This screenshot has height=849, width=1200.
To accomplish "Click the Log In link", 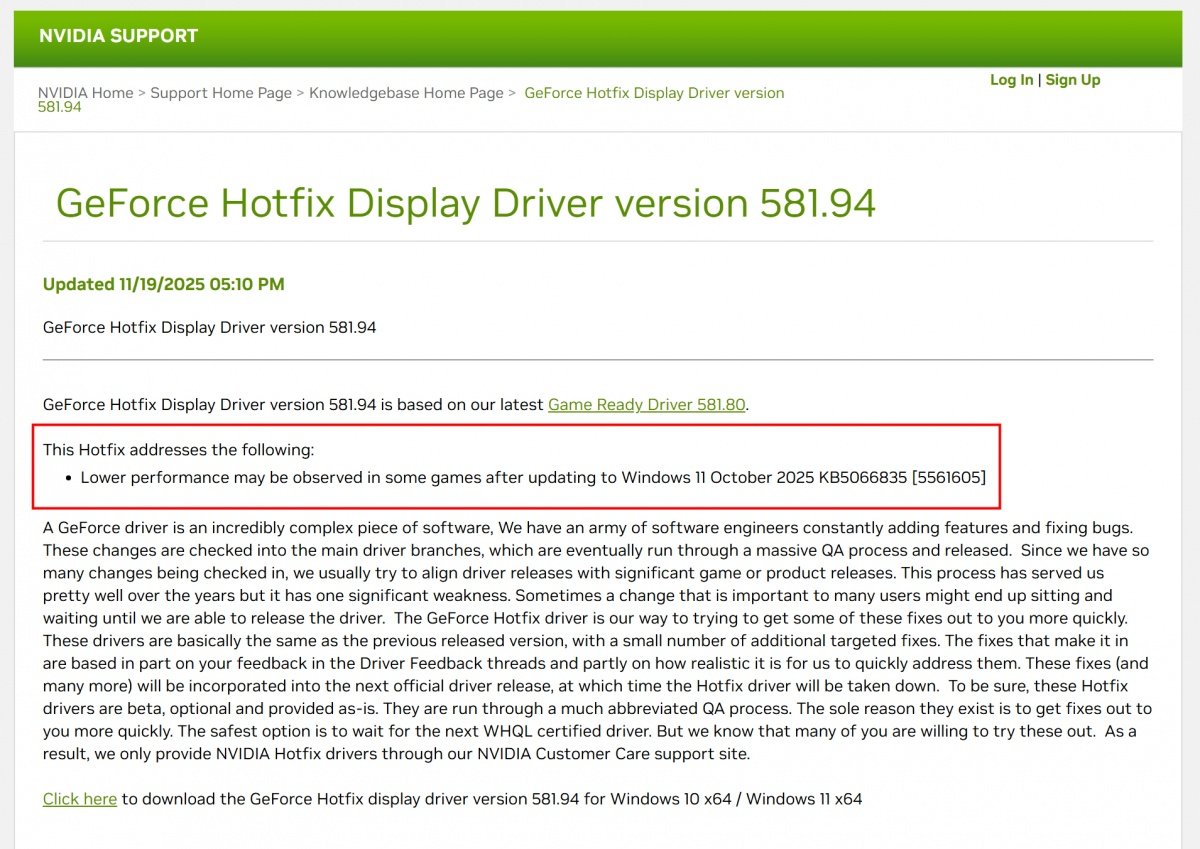I will 1011,80.
